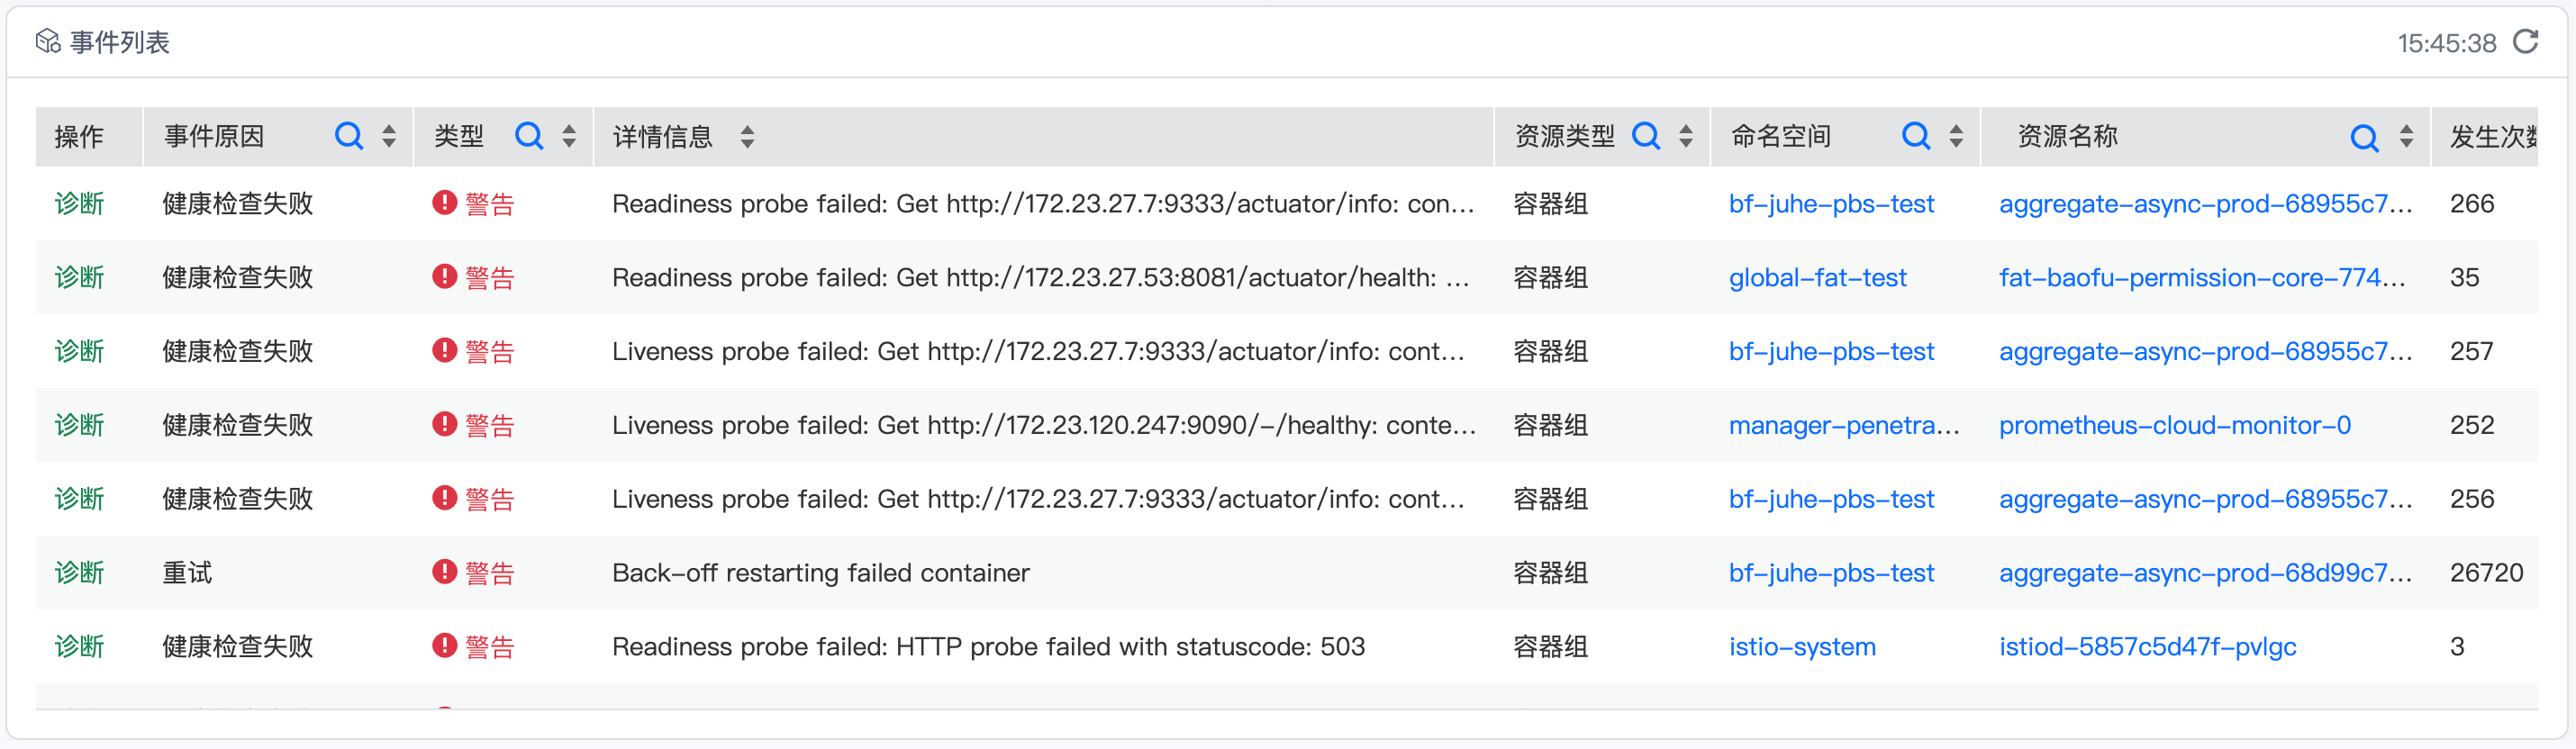2576x749 pixels.
Task: Sort the 类型 column
Action: [569, 136]
